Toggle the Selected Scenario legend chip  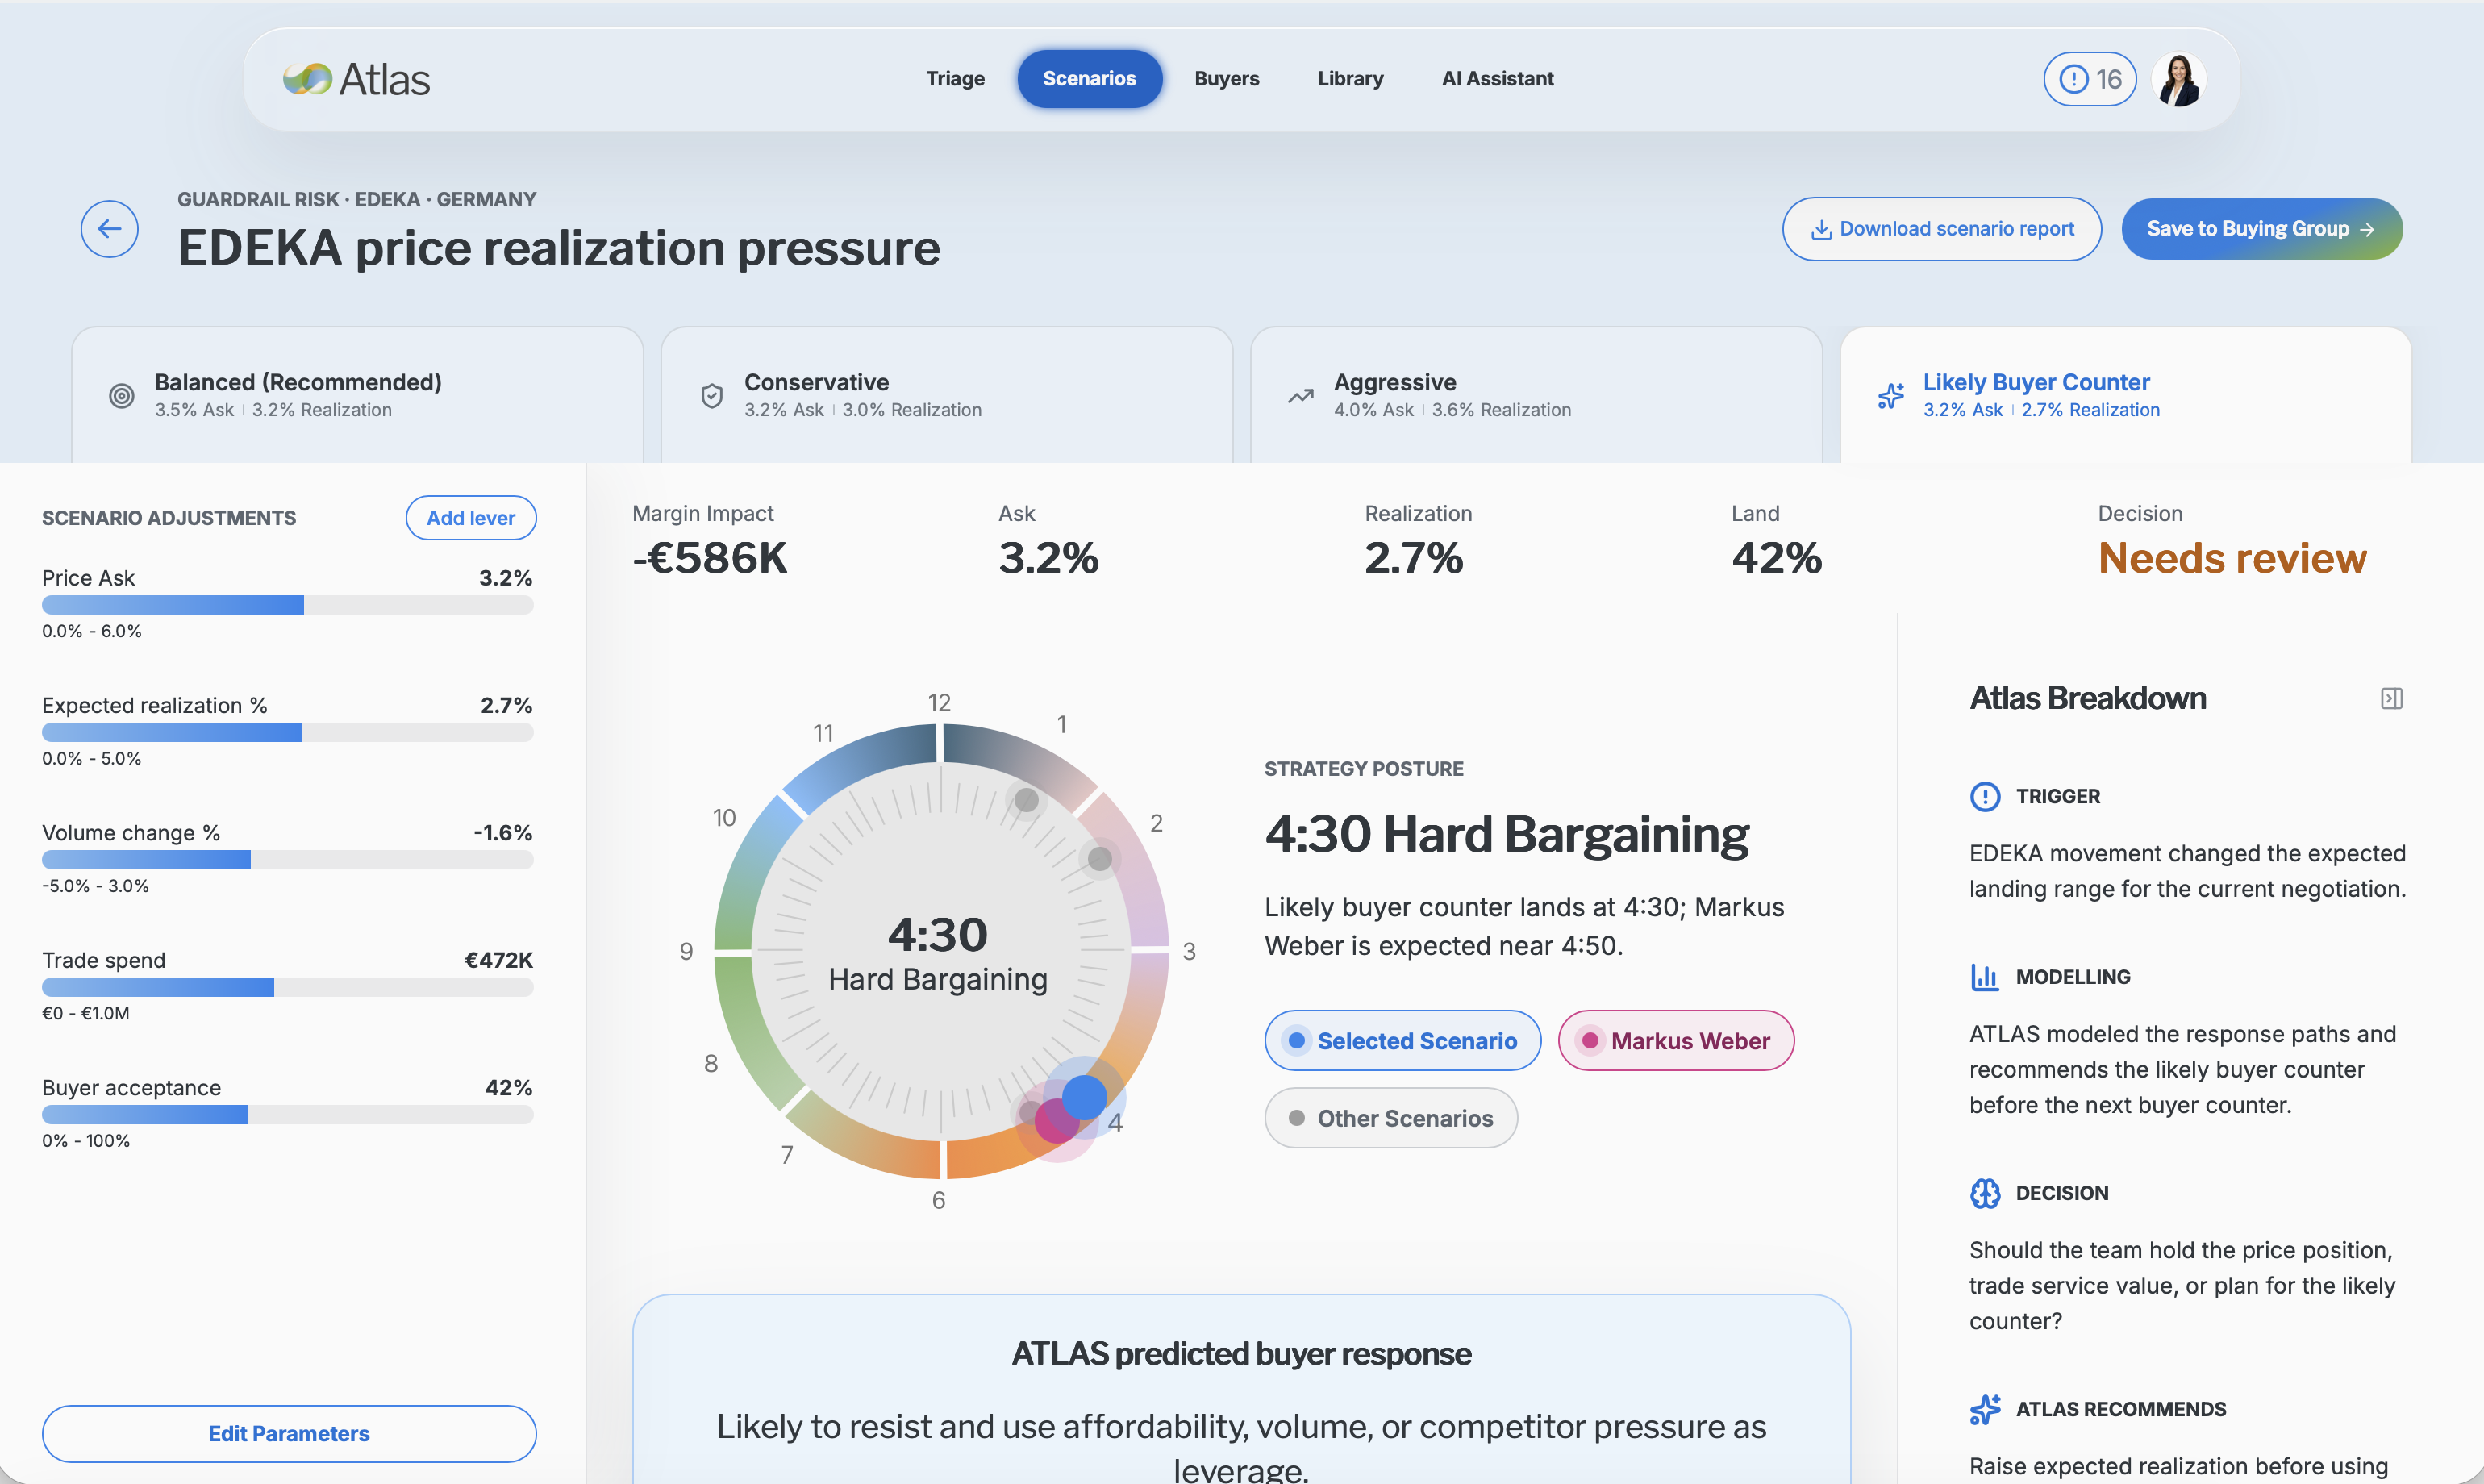pos(1402,1040)
